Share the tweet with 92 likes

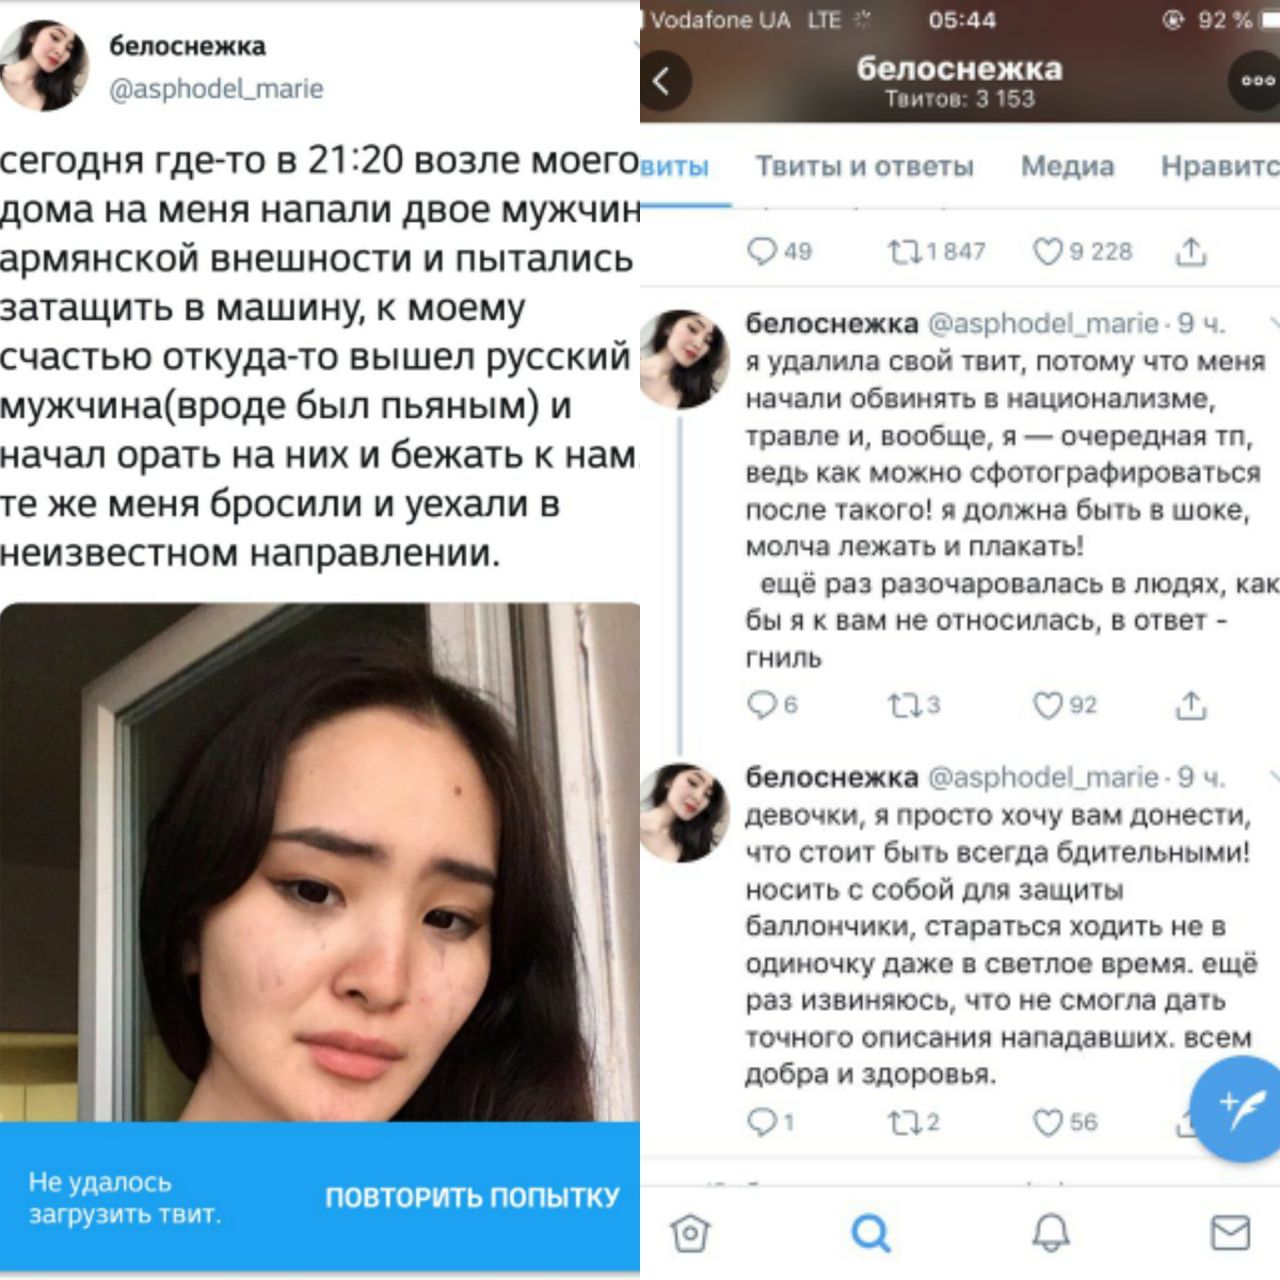(1190, 706)
